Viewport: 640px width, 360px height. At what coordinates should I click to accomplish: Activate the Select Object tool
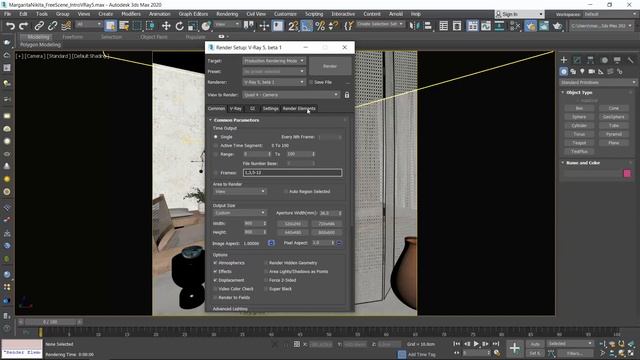coord(110,26)
